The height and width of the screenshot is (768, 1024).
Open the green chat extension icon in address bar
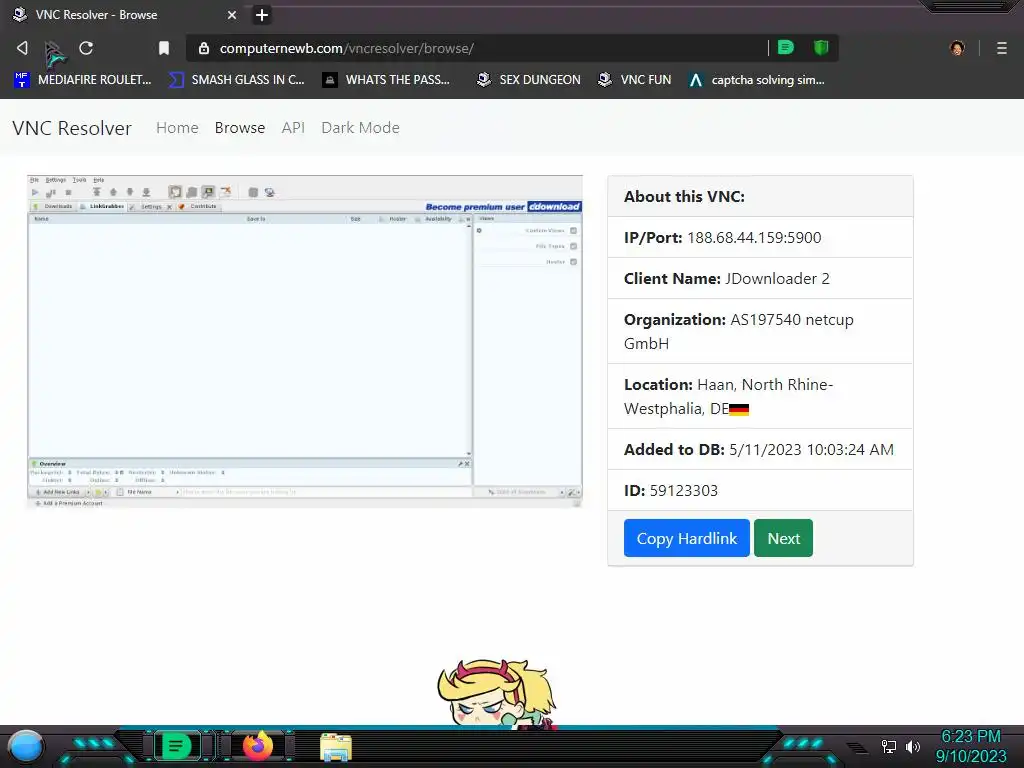786,48
